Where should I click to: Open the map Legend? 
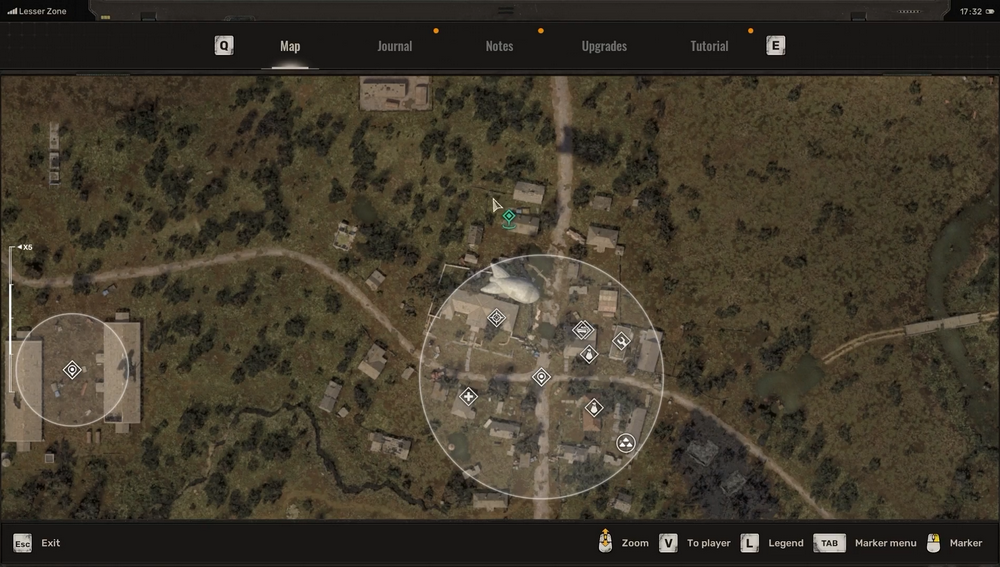click(786, 543)
